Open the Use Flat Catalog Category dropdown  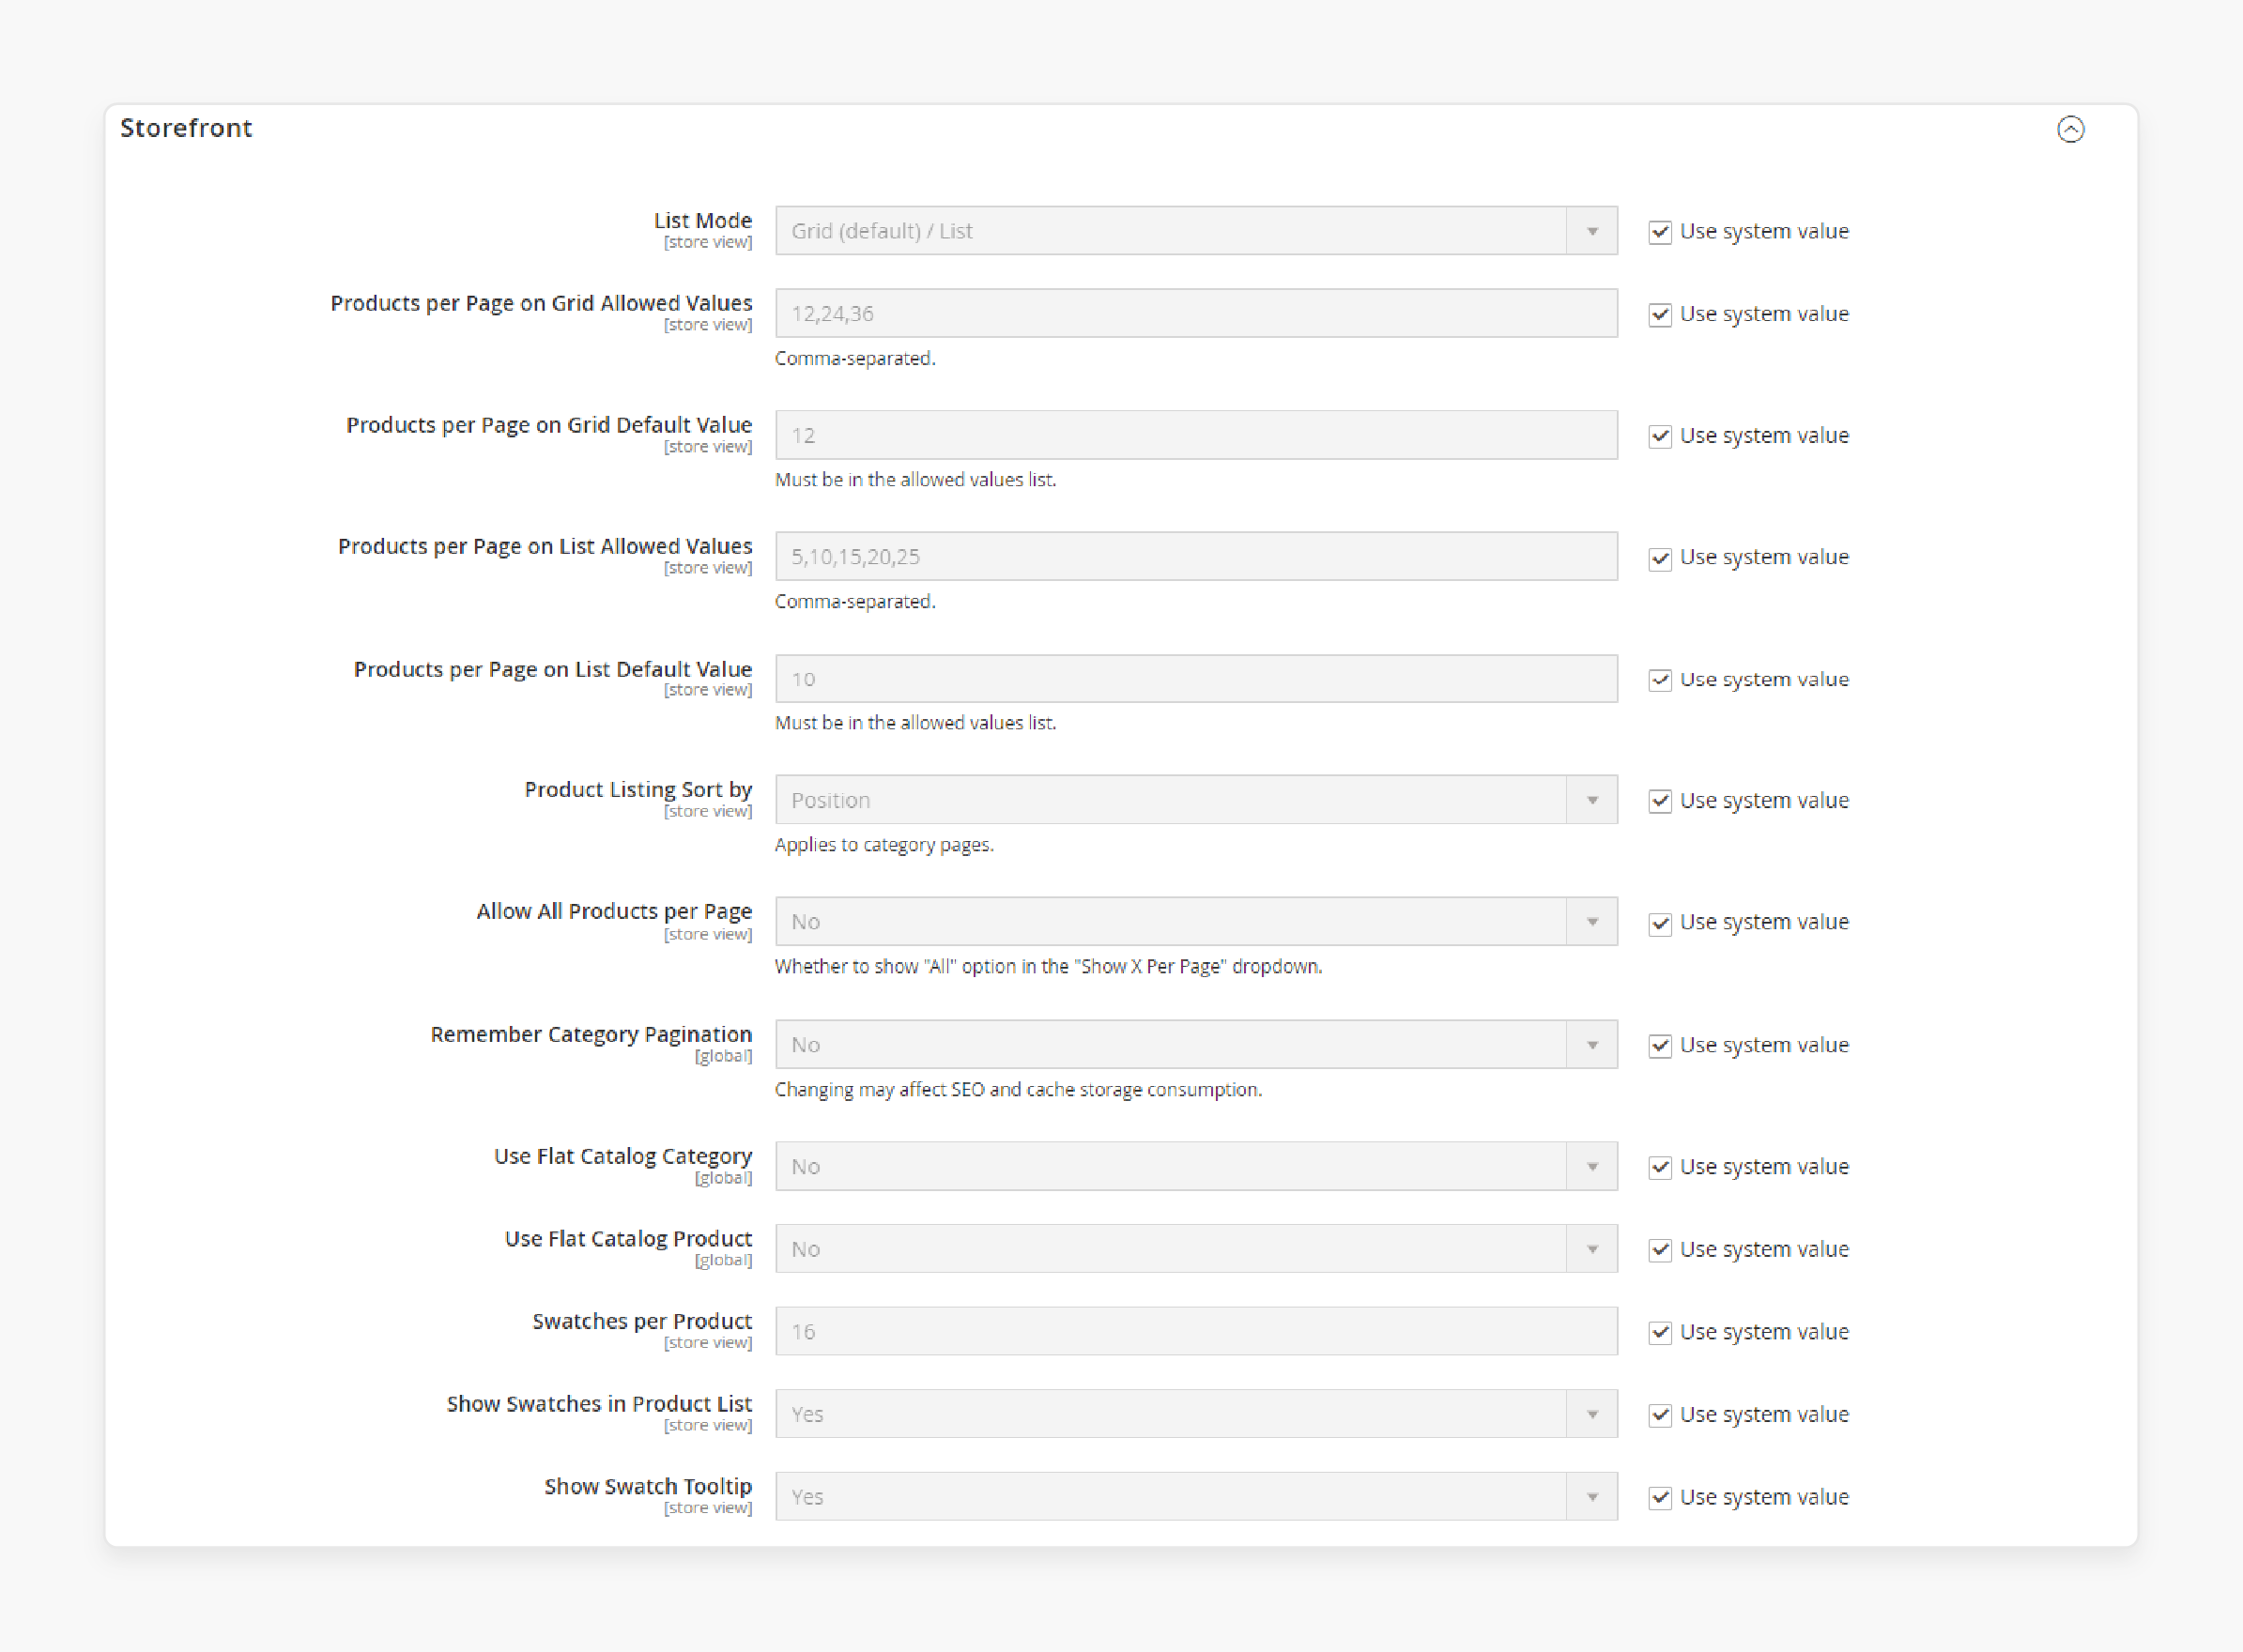click(x=1196, y=1167)
